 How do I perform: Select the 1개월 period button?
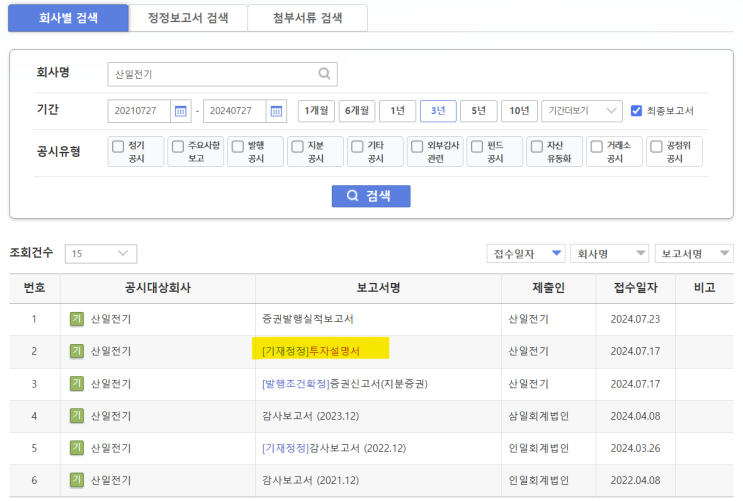pyautogui.click(x=316, y=111)
